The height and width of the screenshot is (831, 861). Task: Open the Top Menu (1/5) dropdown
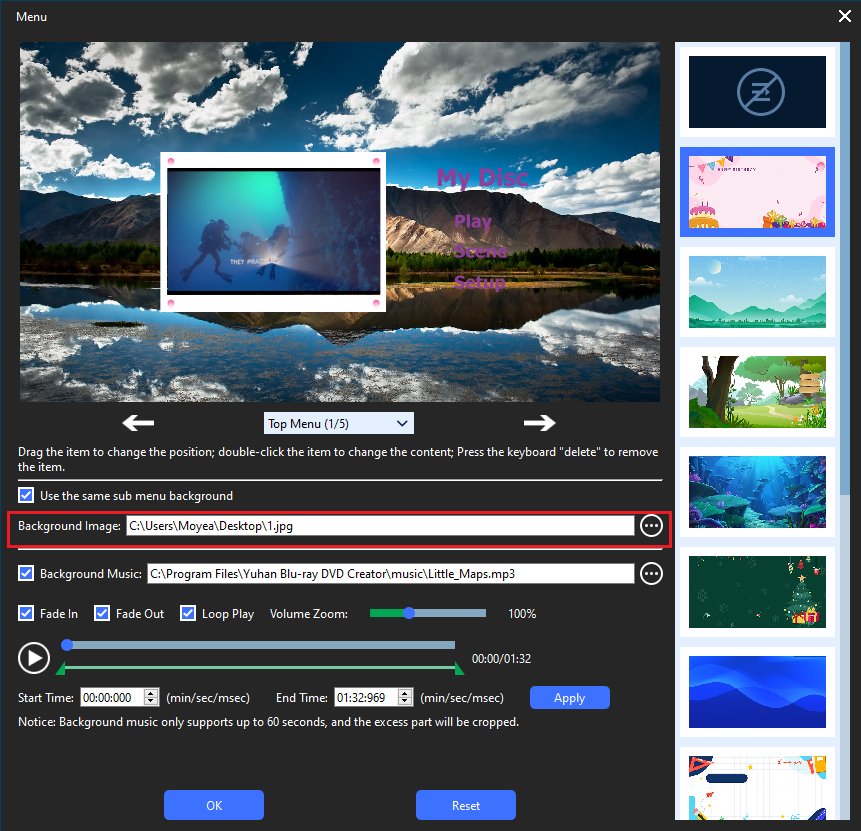[x=338, y=424]
